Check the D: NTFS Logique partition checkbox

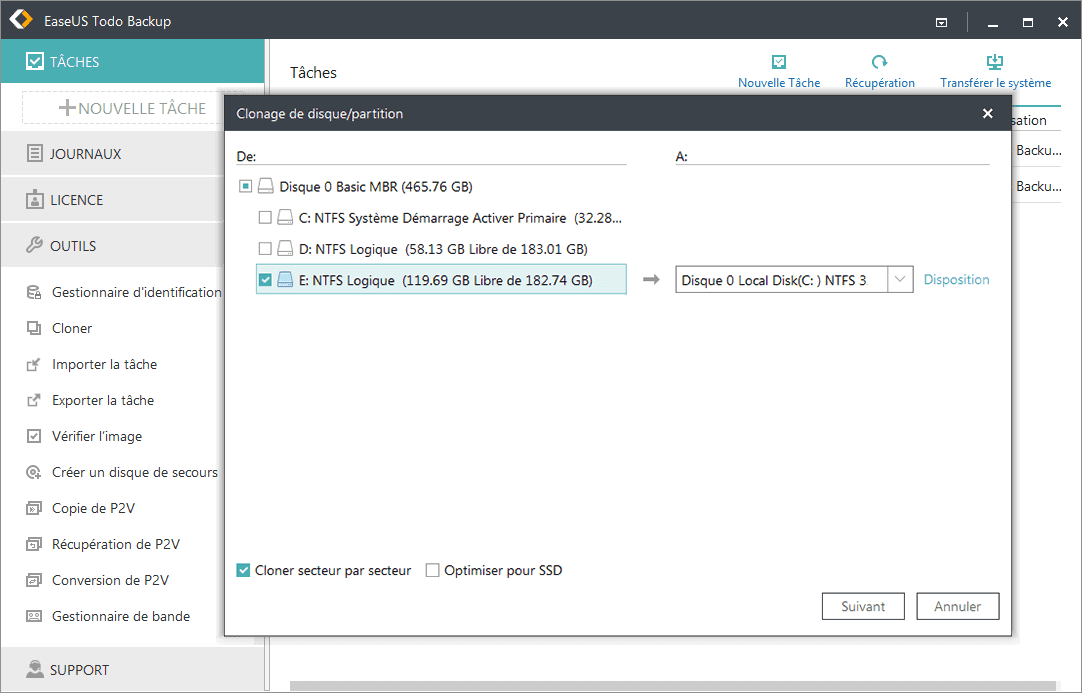pos(265,248)
